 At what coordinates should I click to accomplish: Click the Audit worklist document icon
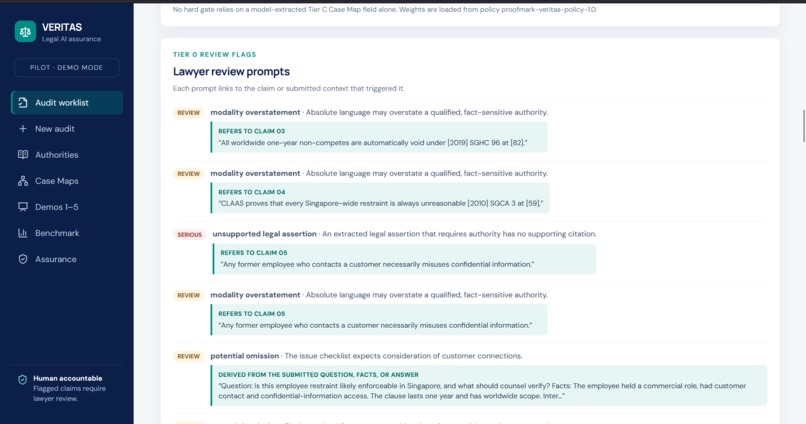click(23, 102)
